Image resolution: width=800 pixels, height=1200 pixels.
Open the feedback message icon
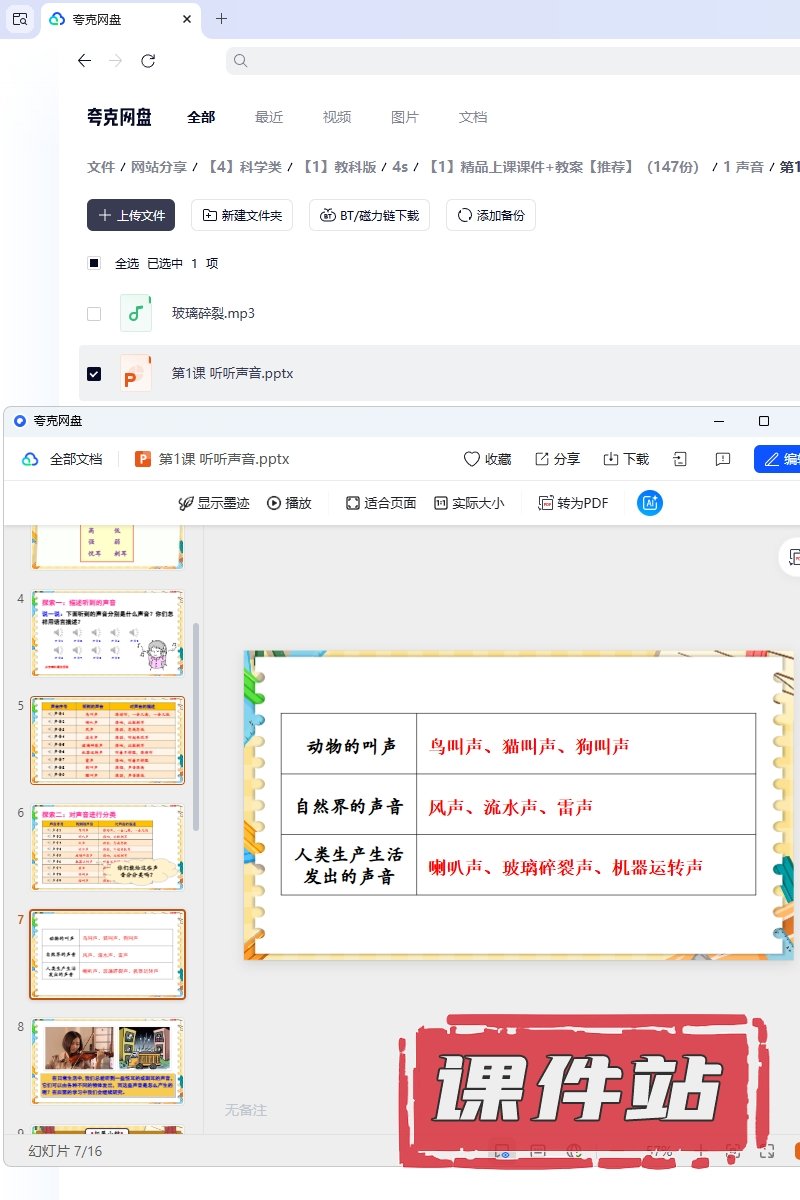point(723,459)
